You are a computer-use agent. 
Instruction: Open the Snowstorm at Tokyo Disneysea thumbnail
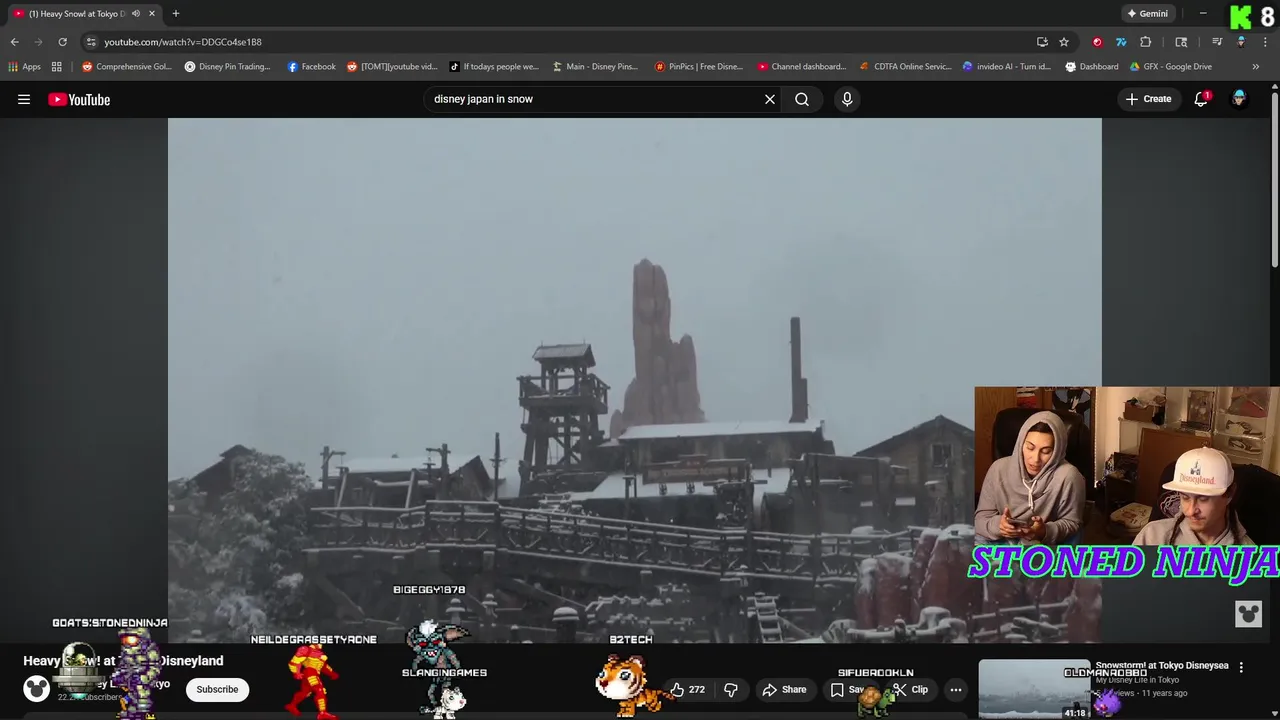pyautogui.click(x=1034, y=688)
